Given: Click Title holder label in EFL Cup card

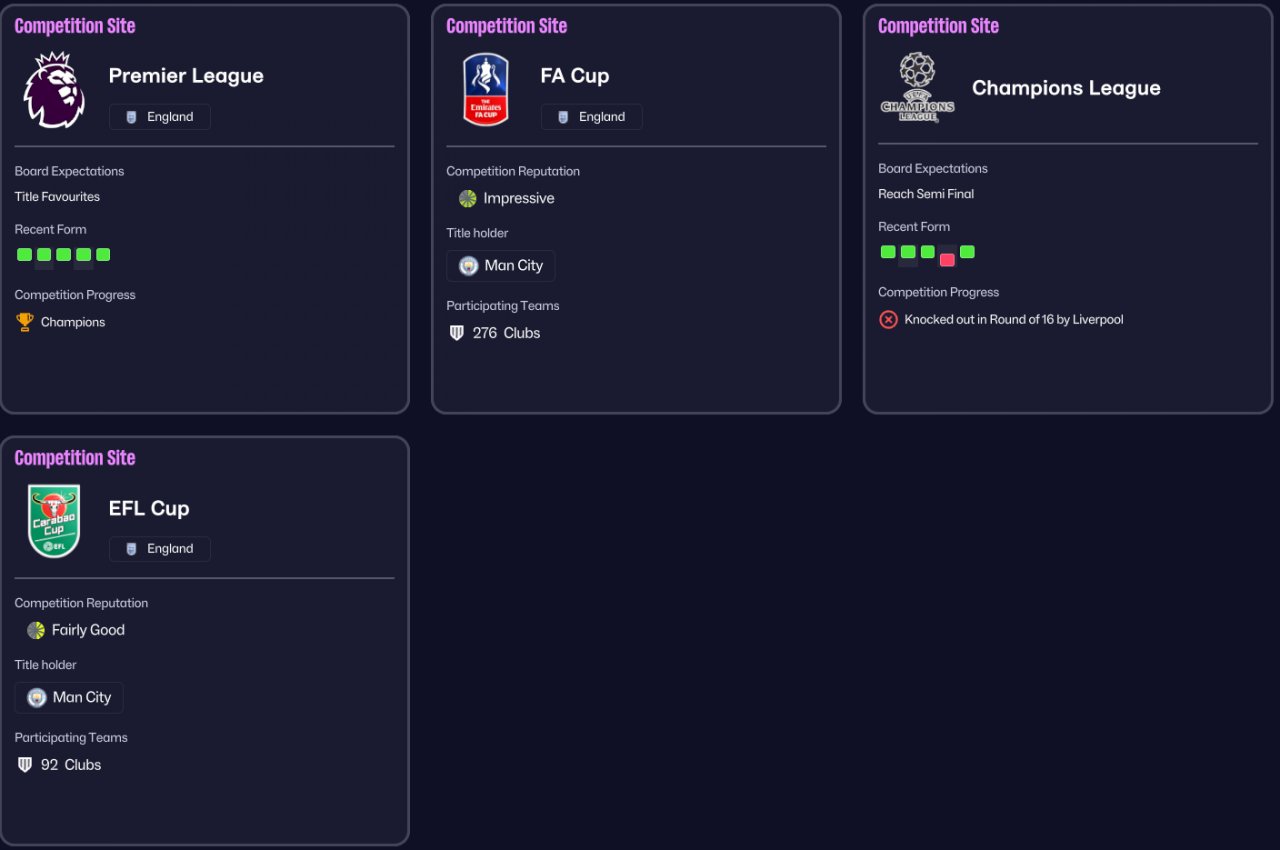Looking at the screenshot, I should 45,665.
